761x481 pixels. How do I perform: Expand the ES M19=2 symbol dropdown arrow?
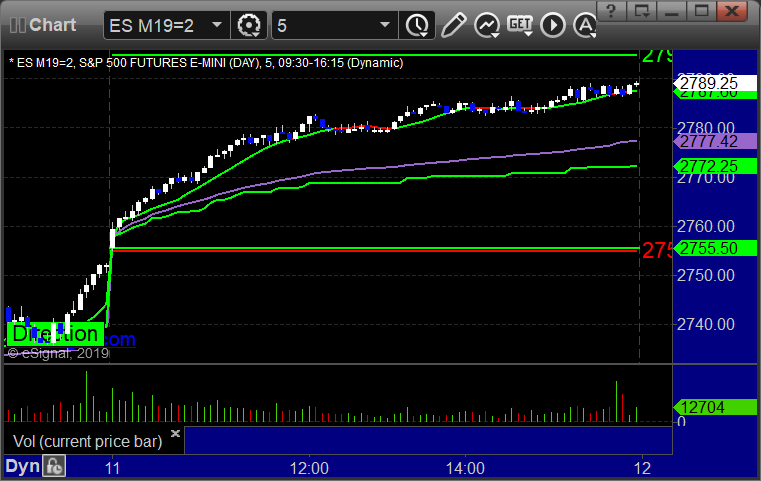[x=217, y=25]
